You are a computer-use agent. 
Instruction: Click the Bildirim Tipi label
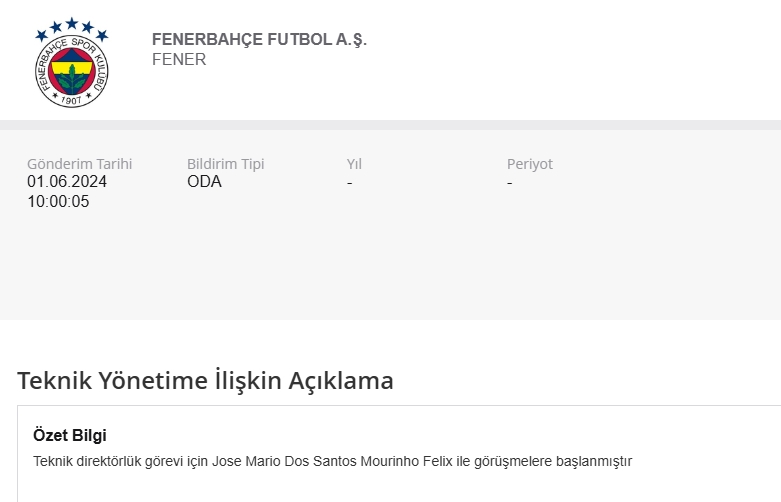tap(226, 164)
